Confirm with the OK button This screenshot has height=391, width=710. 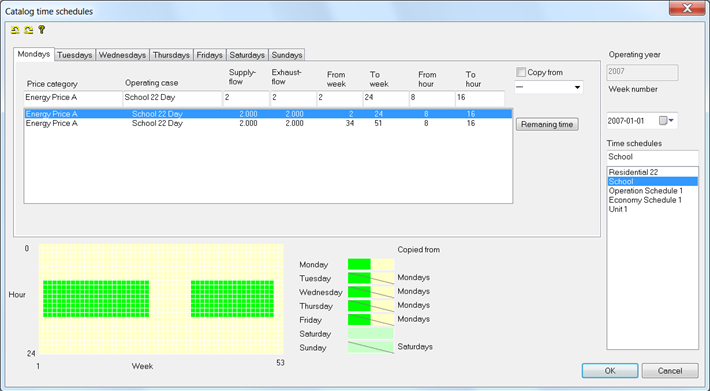coord(610,371)
